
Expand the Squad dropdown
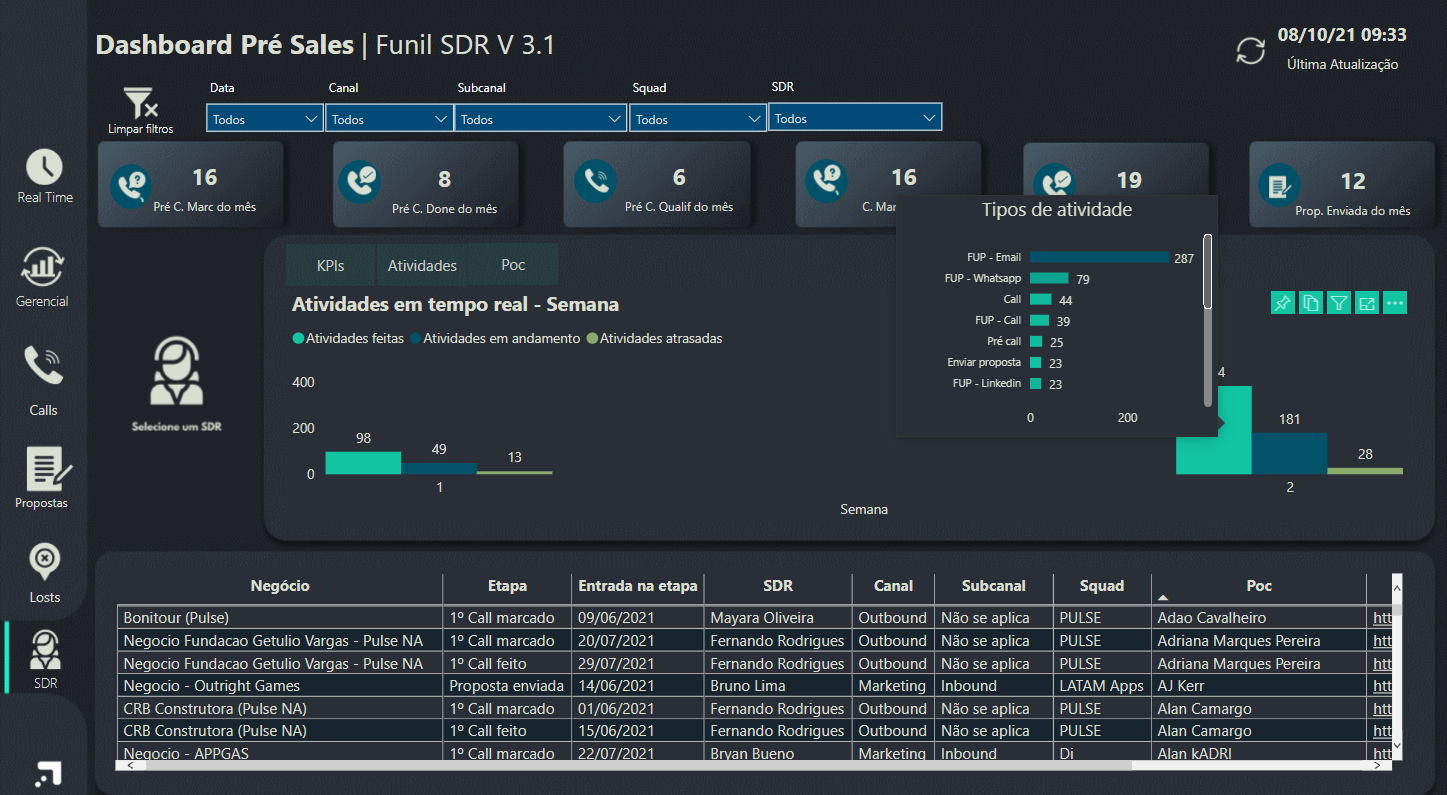point(698,119)
